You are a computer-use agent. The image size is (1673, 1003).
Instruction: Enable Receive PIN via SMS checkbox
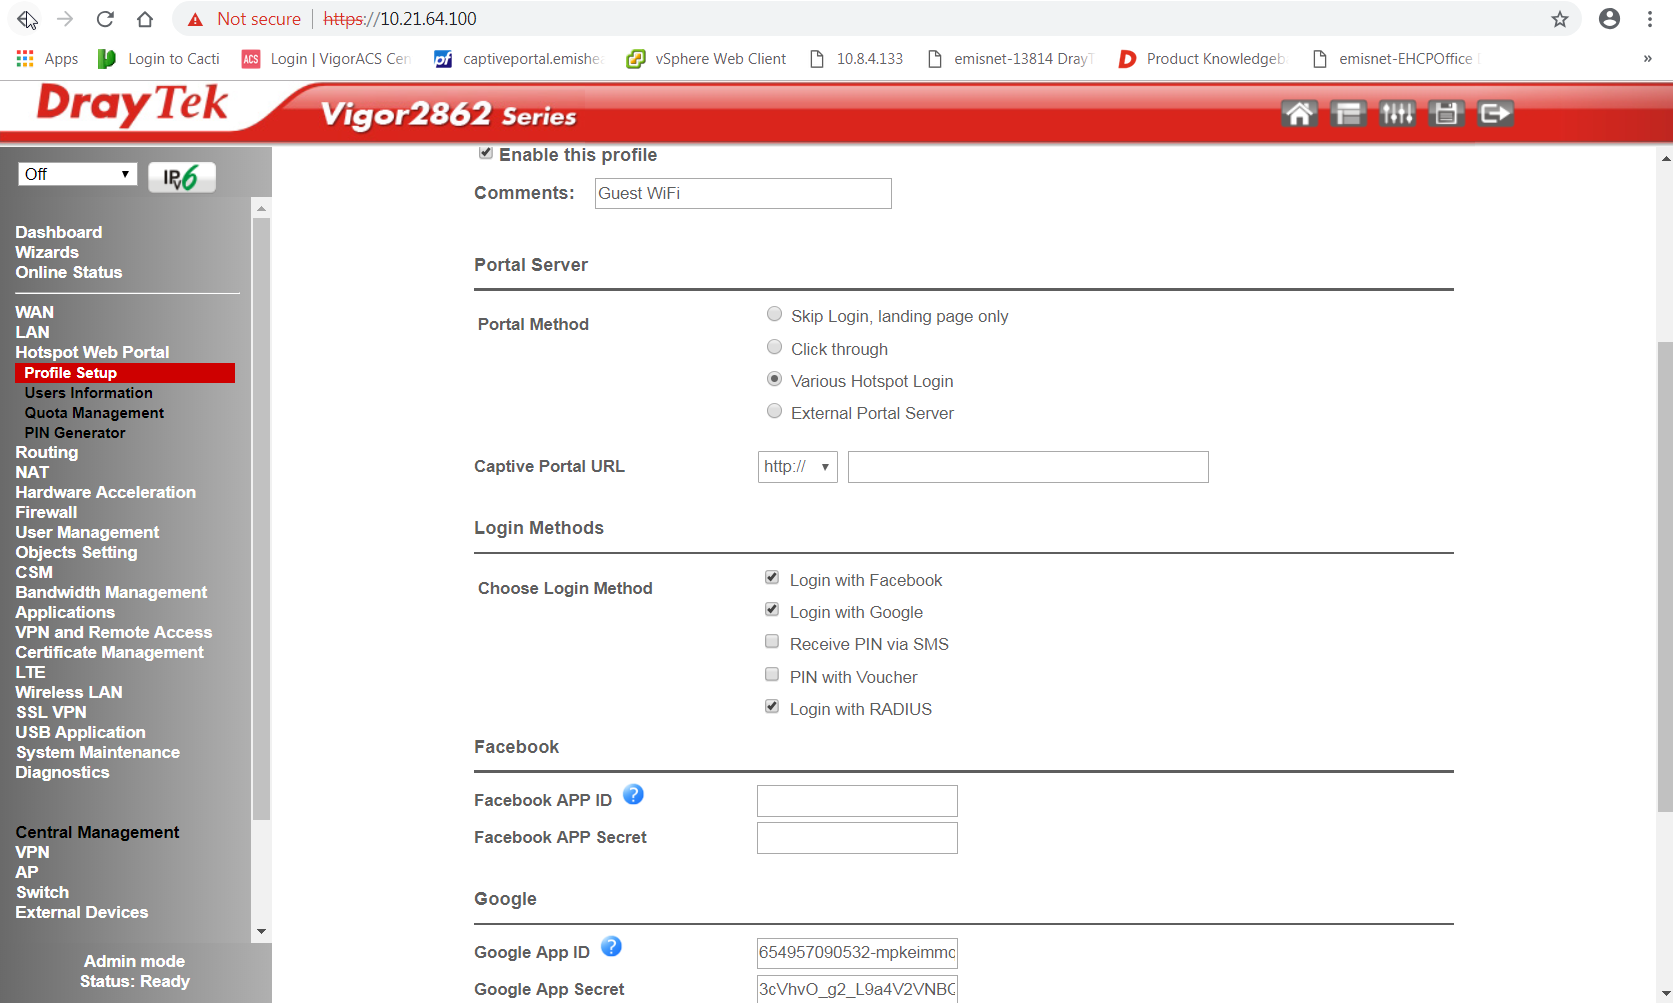(772, 642)
